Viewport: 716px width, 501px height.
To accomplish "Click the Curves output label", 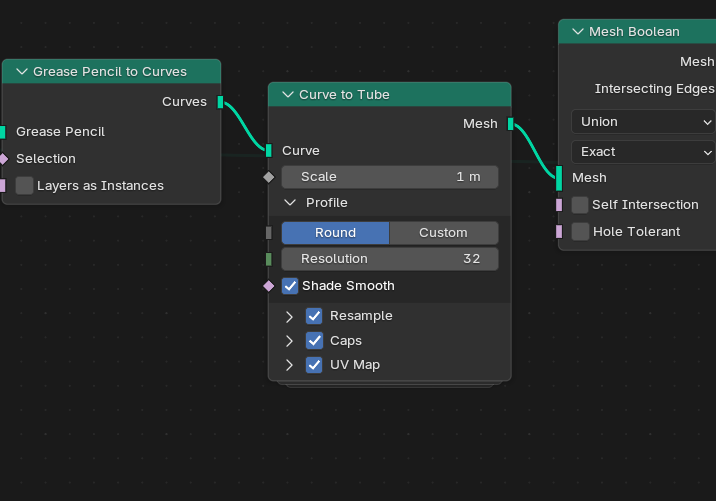I will (x=184, y=102).
